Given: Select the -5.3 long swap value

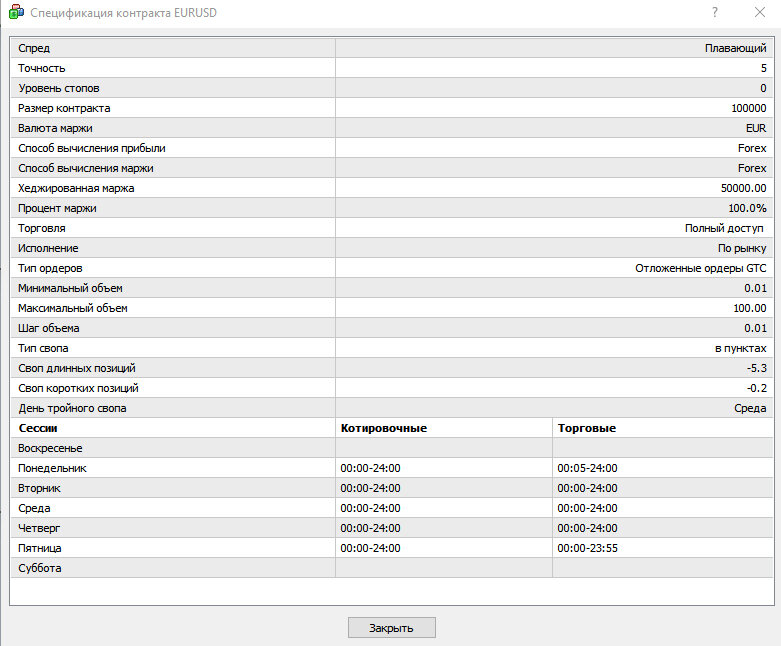Looking at the screenshot, I should point(757,368).
